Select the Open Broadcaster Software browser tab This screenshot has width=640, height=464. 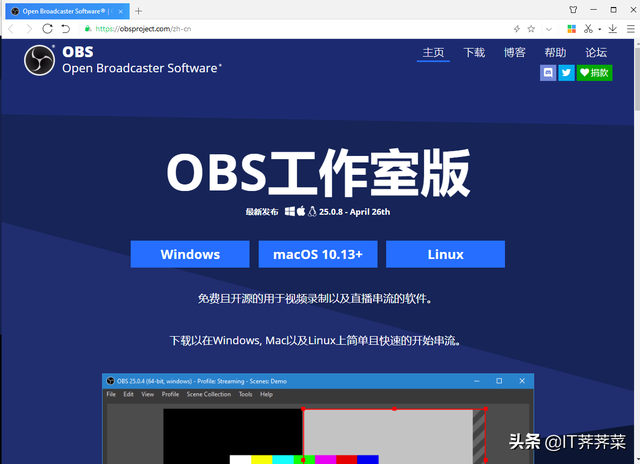(x=67, y=11)
